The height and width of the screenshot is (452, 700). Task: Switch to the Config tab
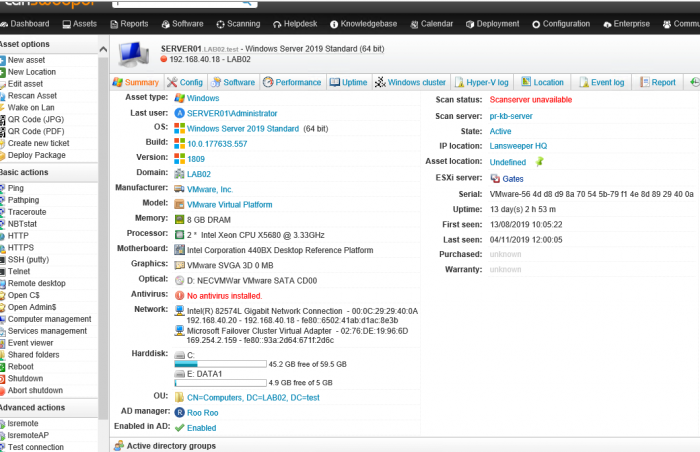(x=185, y=82)
